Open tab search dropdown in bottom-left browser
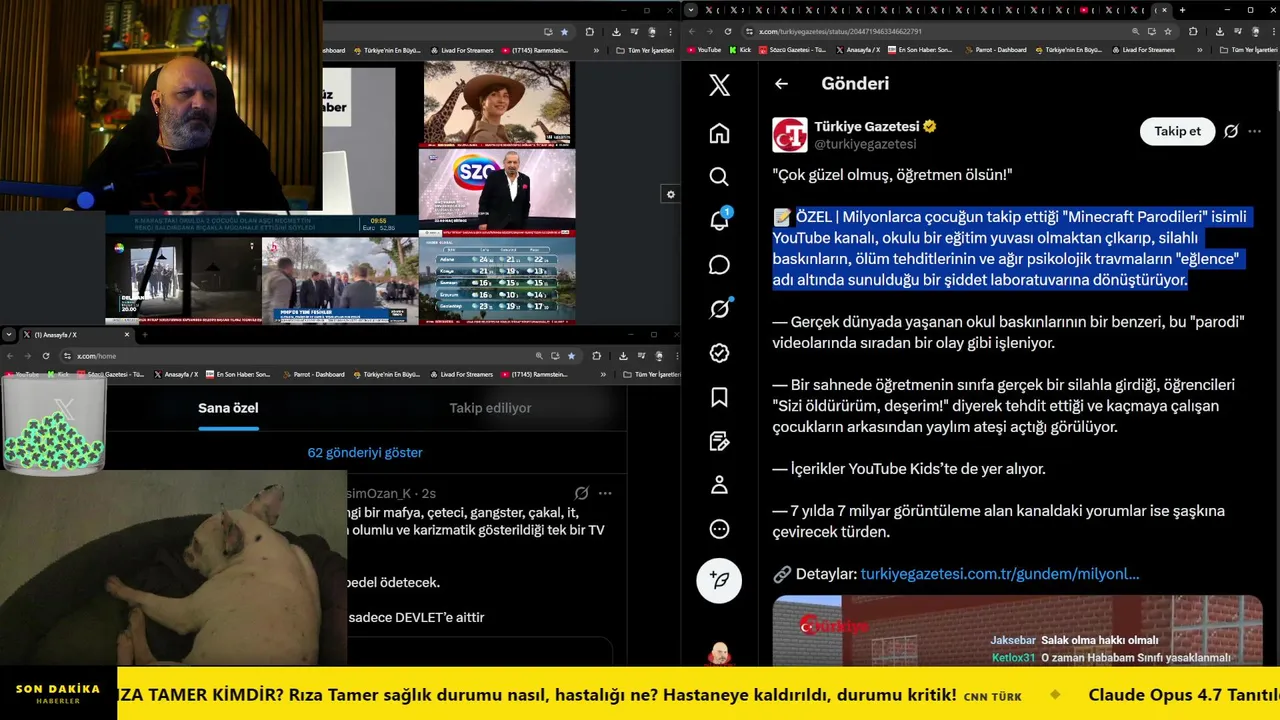 pos(11,334)
